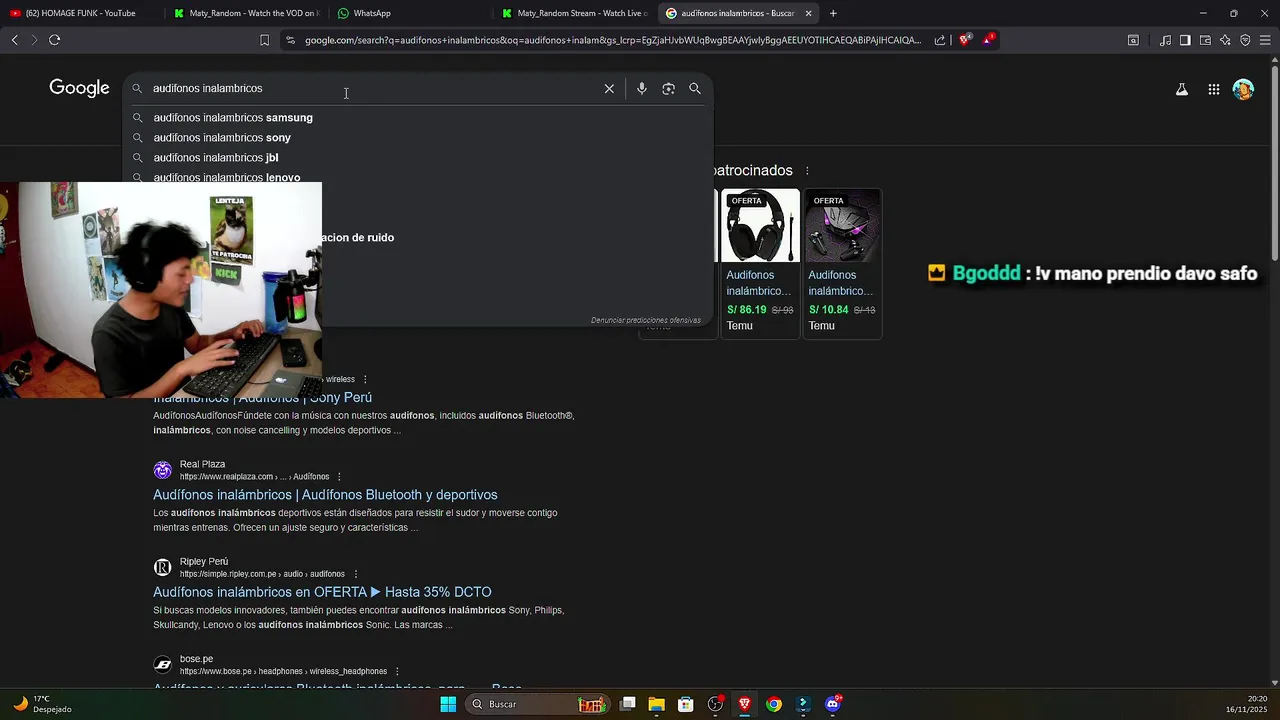Open Brave Shields lion icon

pos(965,40)
